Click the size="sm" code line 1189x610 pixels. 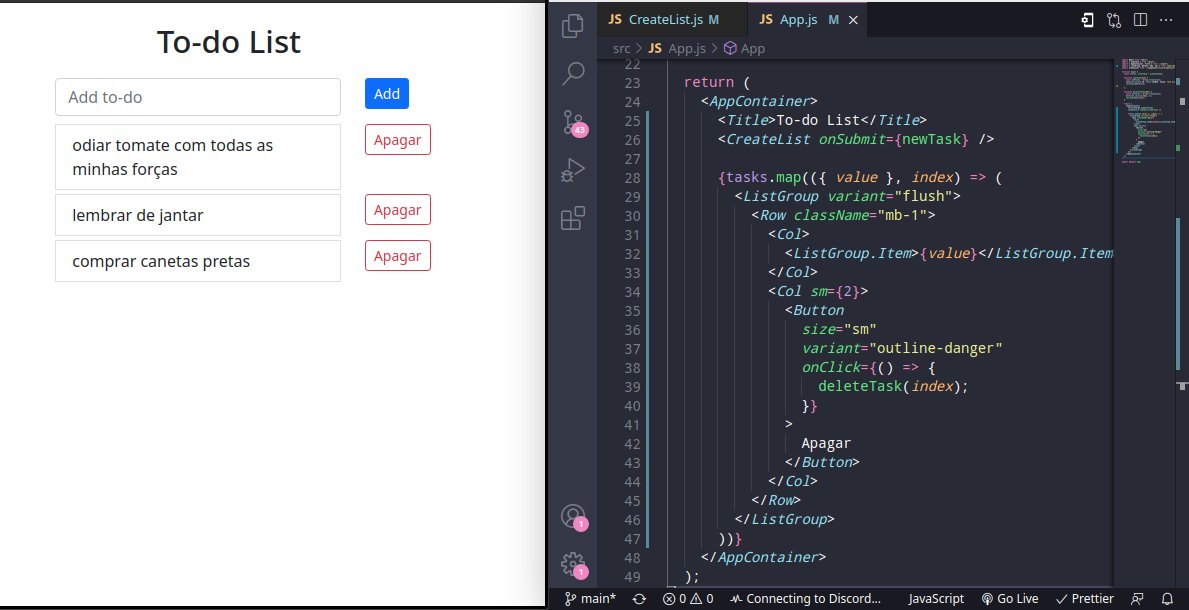839,329
